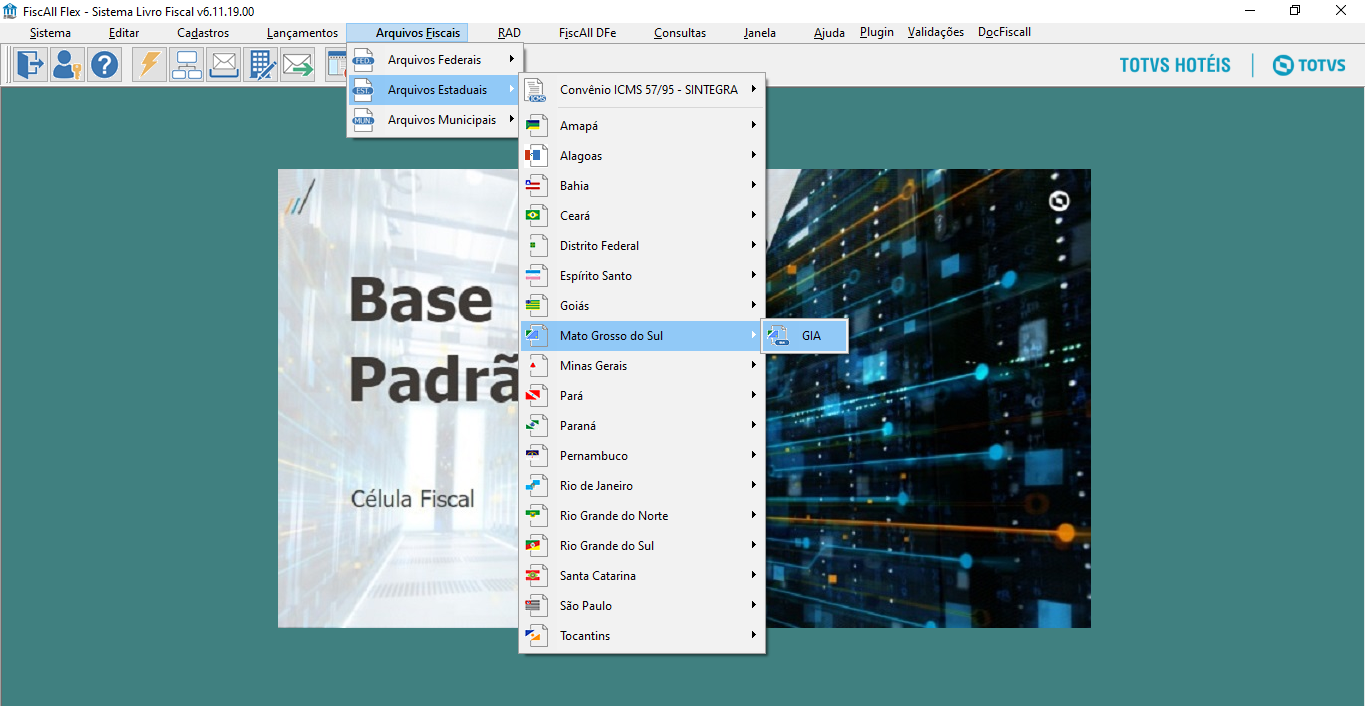Expand Arquivos Federais submenu
This screenshot has width=1365, height=706.
434,60
